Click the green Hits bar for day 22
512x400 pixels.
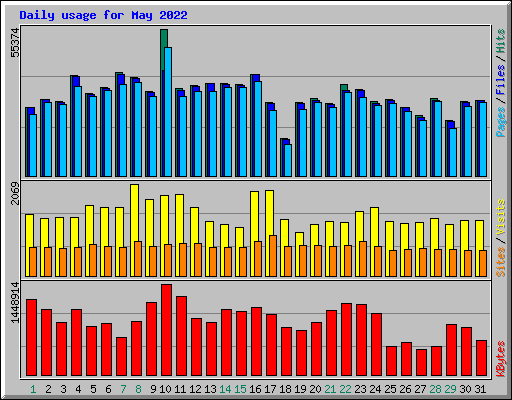344,87
